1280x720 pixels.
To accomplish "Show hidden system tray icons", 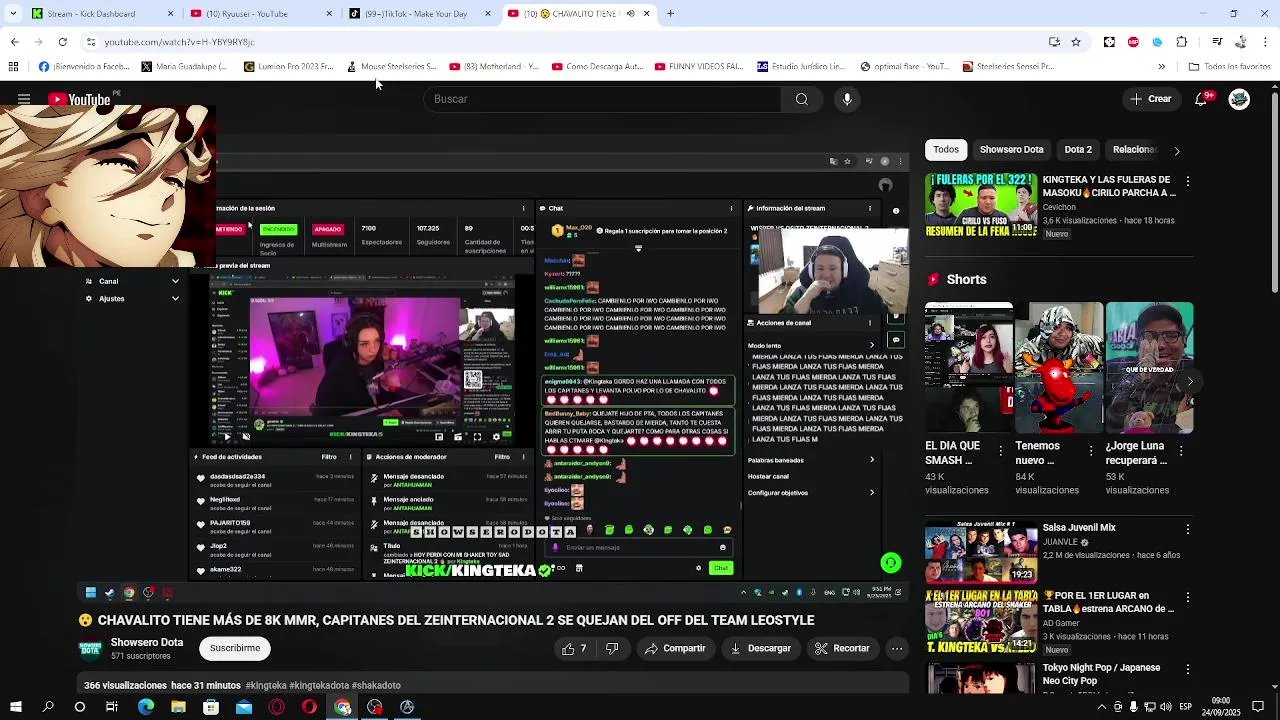I will 1101,707.
